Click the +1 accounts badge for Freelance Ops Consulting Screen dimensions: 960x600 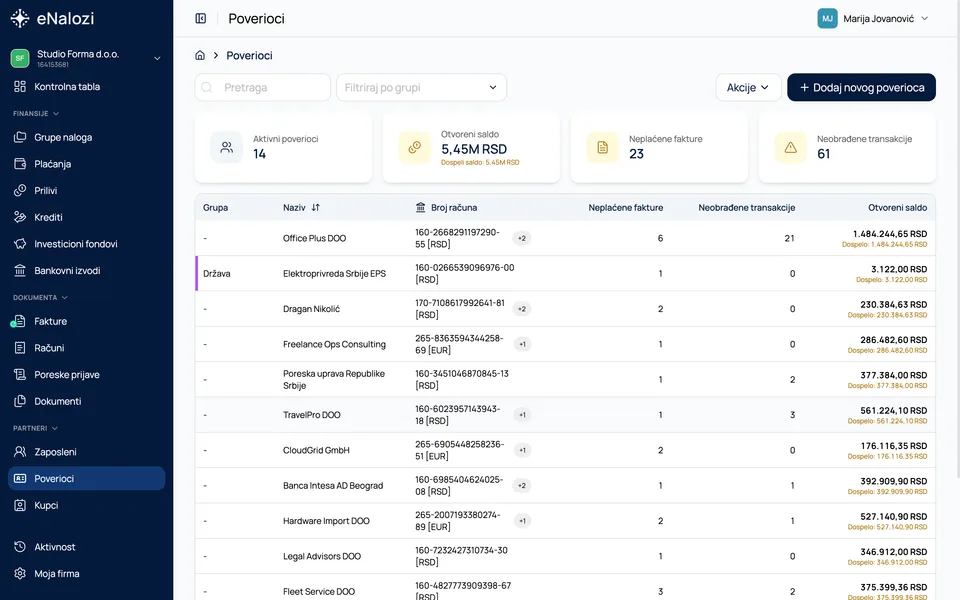coord(522,344)
